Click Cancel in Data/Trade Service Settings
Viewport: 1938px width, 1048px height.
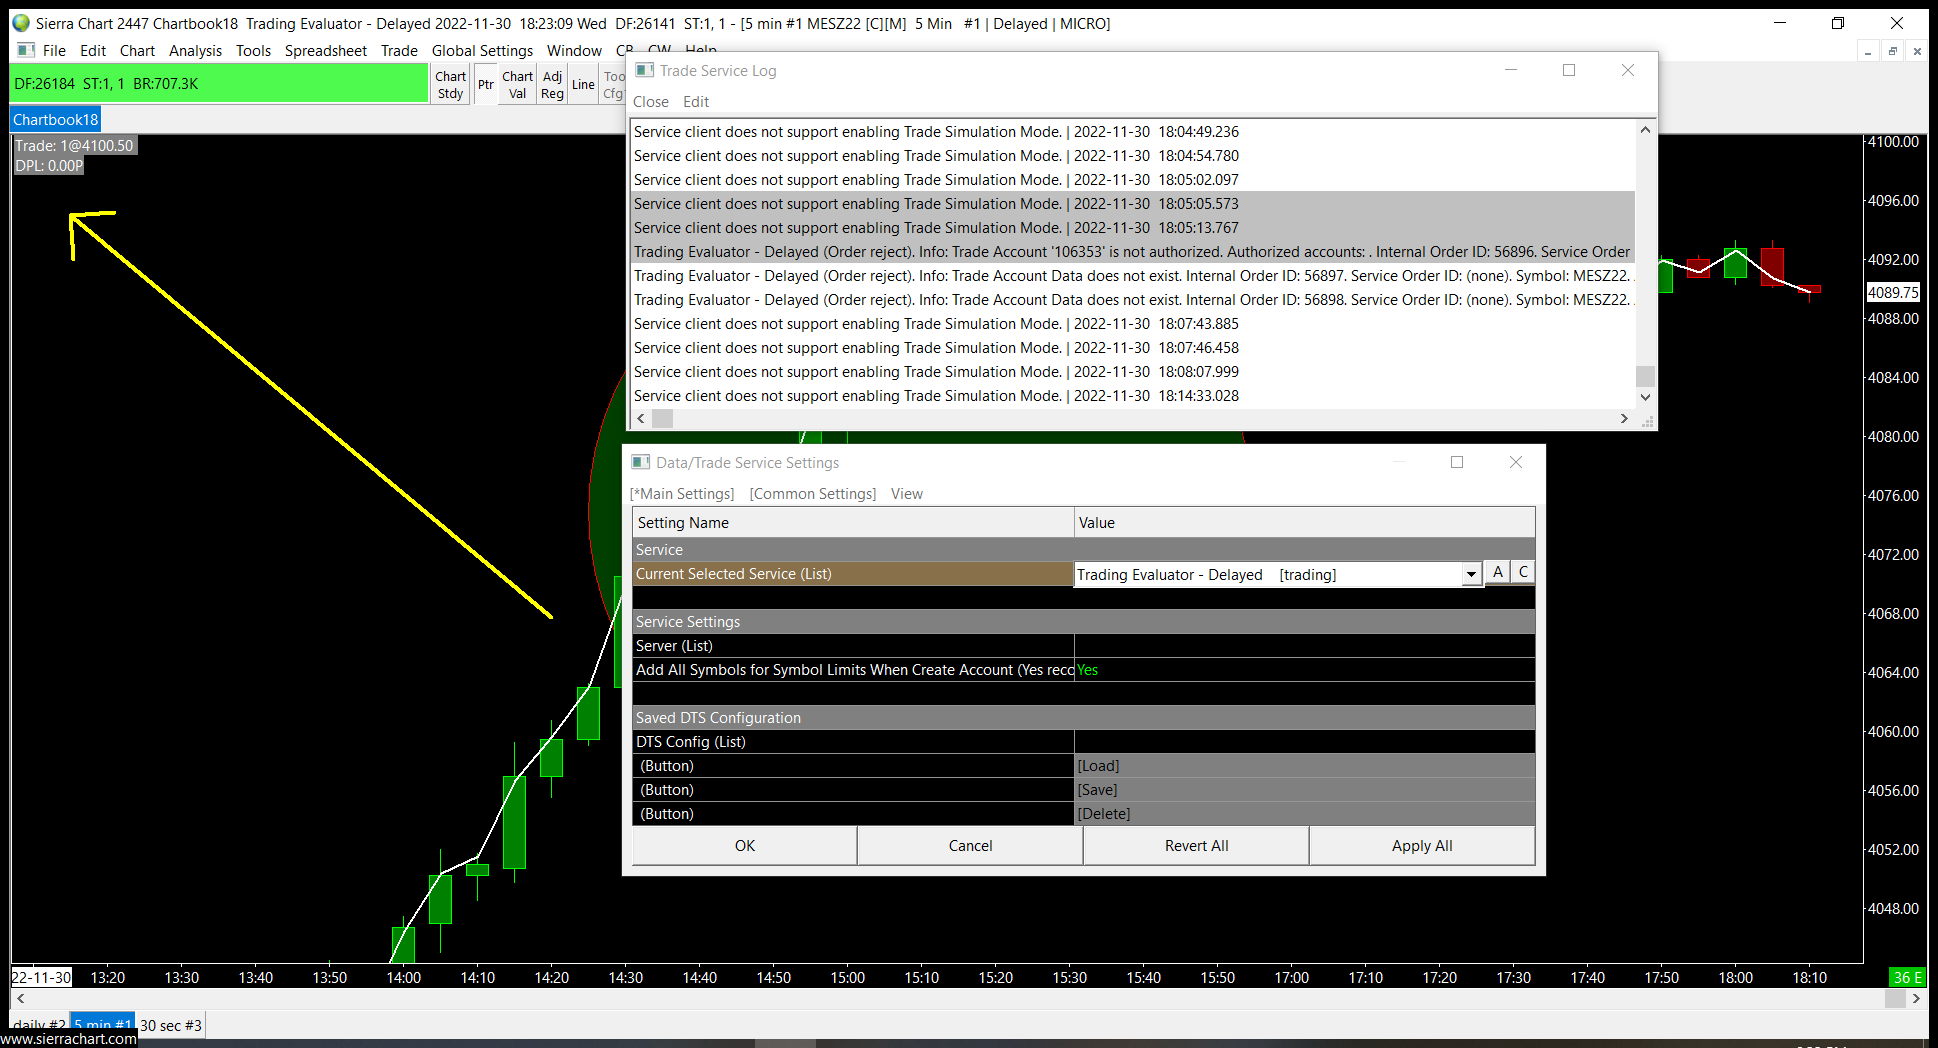click(970, 846)
